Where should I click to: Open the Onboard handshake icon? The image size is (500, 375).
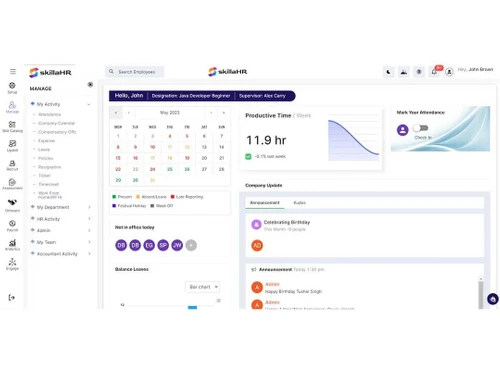pos(12,202)
